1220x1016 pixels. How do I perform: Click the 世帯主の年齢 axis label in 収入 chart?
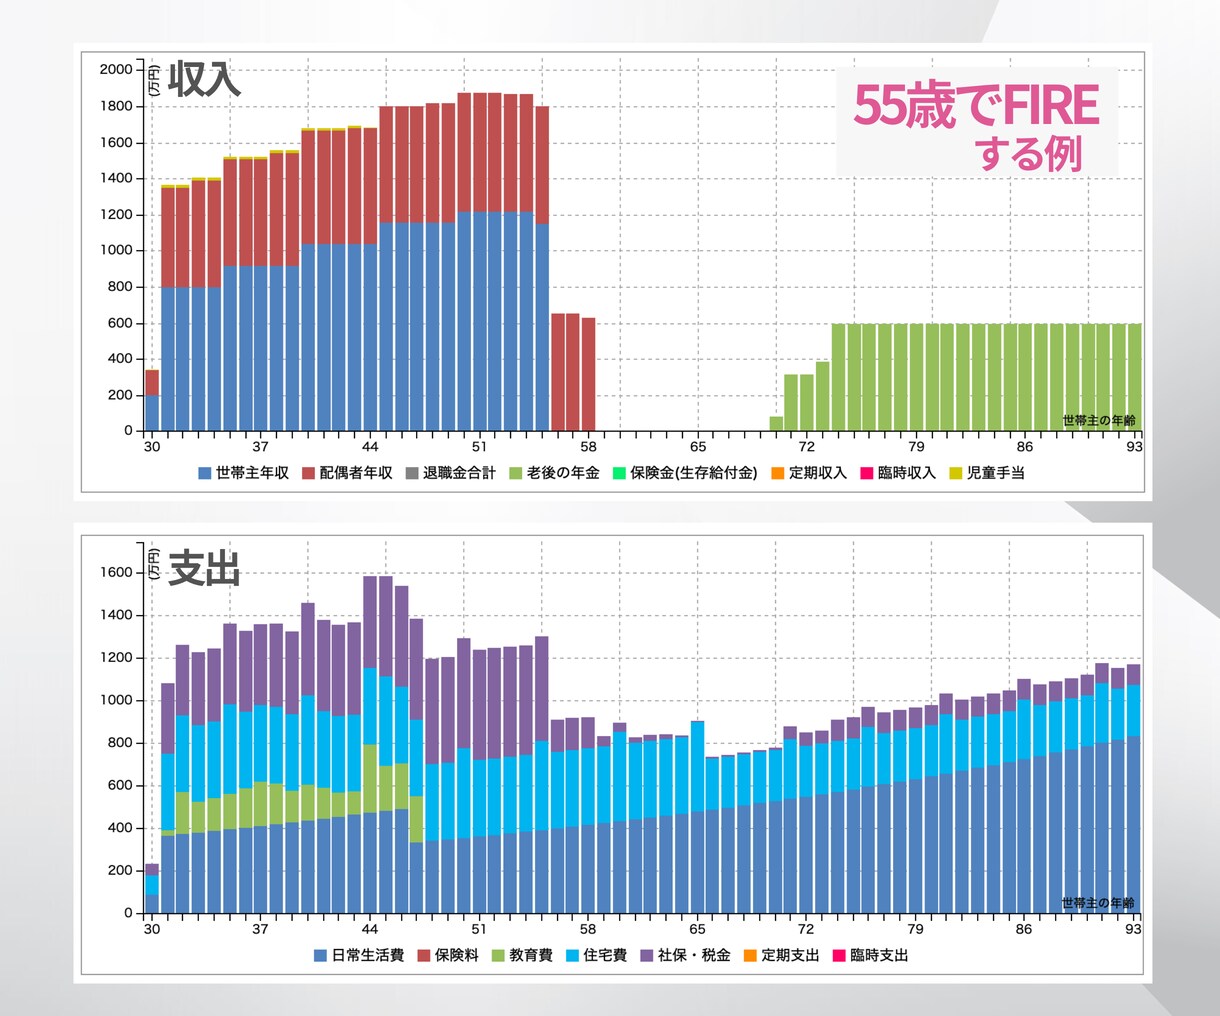pos(1098,421)
